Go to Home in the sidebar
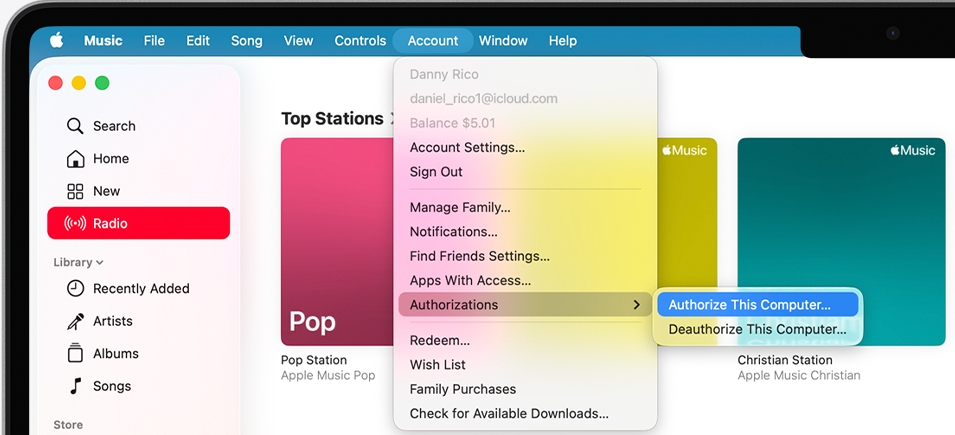955x435 pixels. coord(138,158)
